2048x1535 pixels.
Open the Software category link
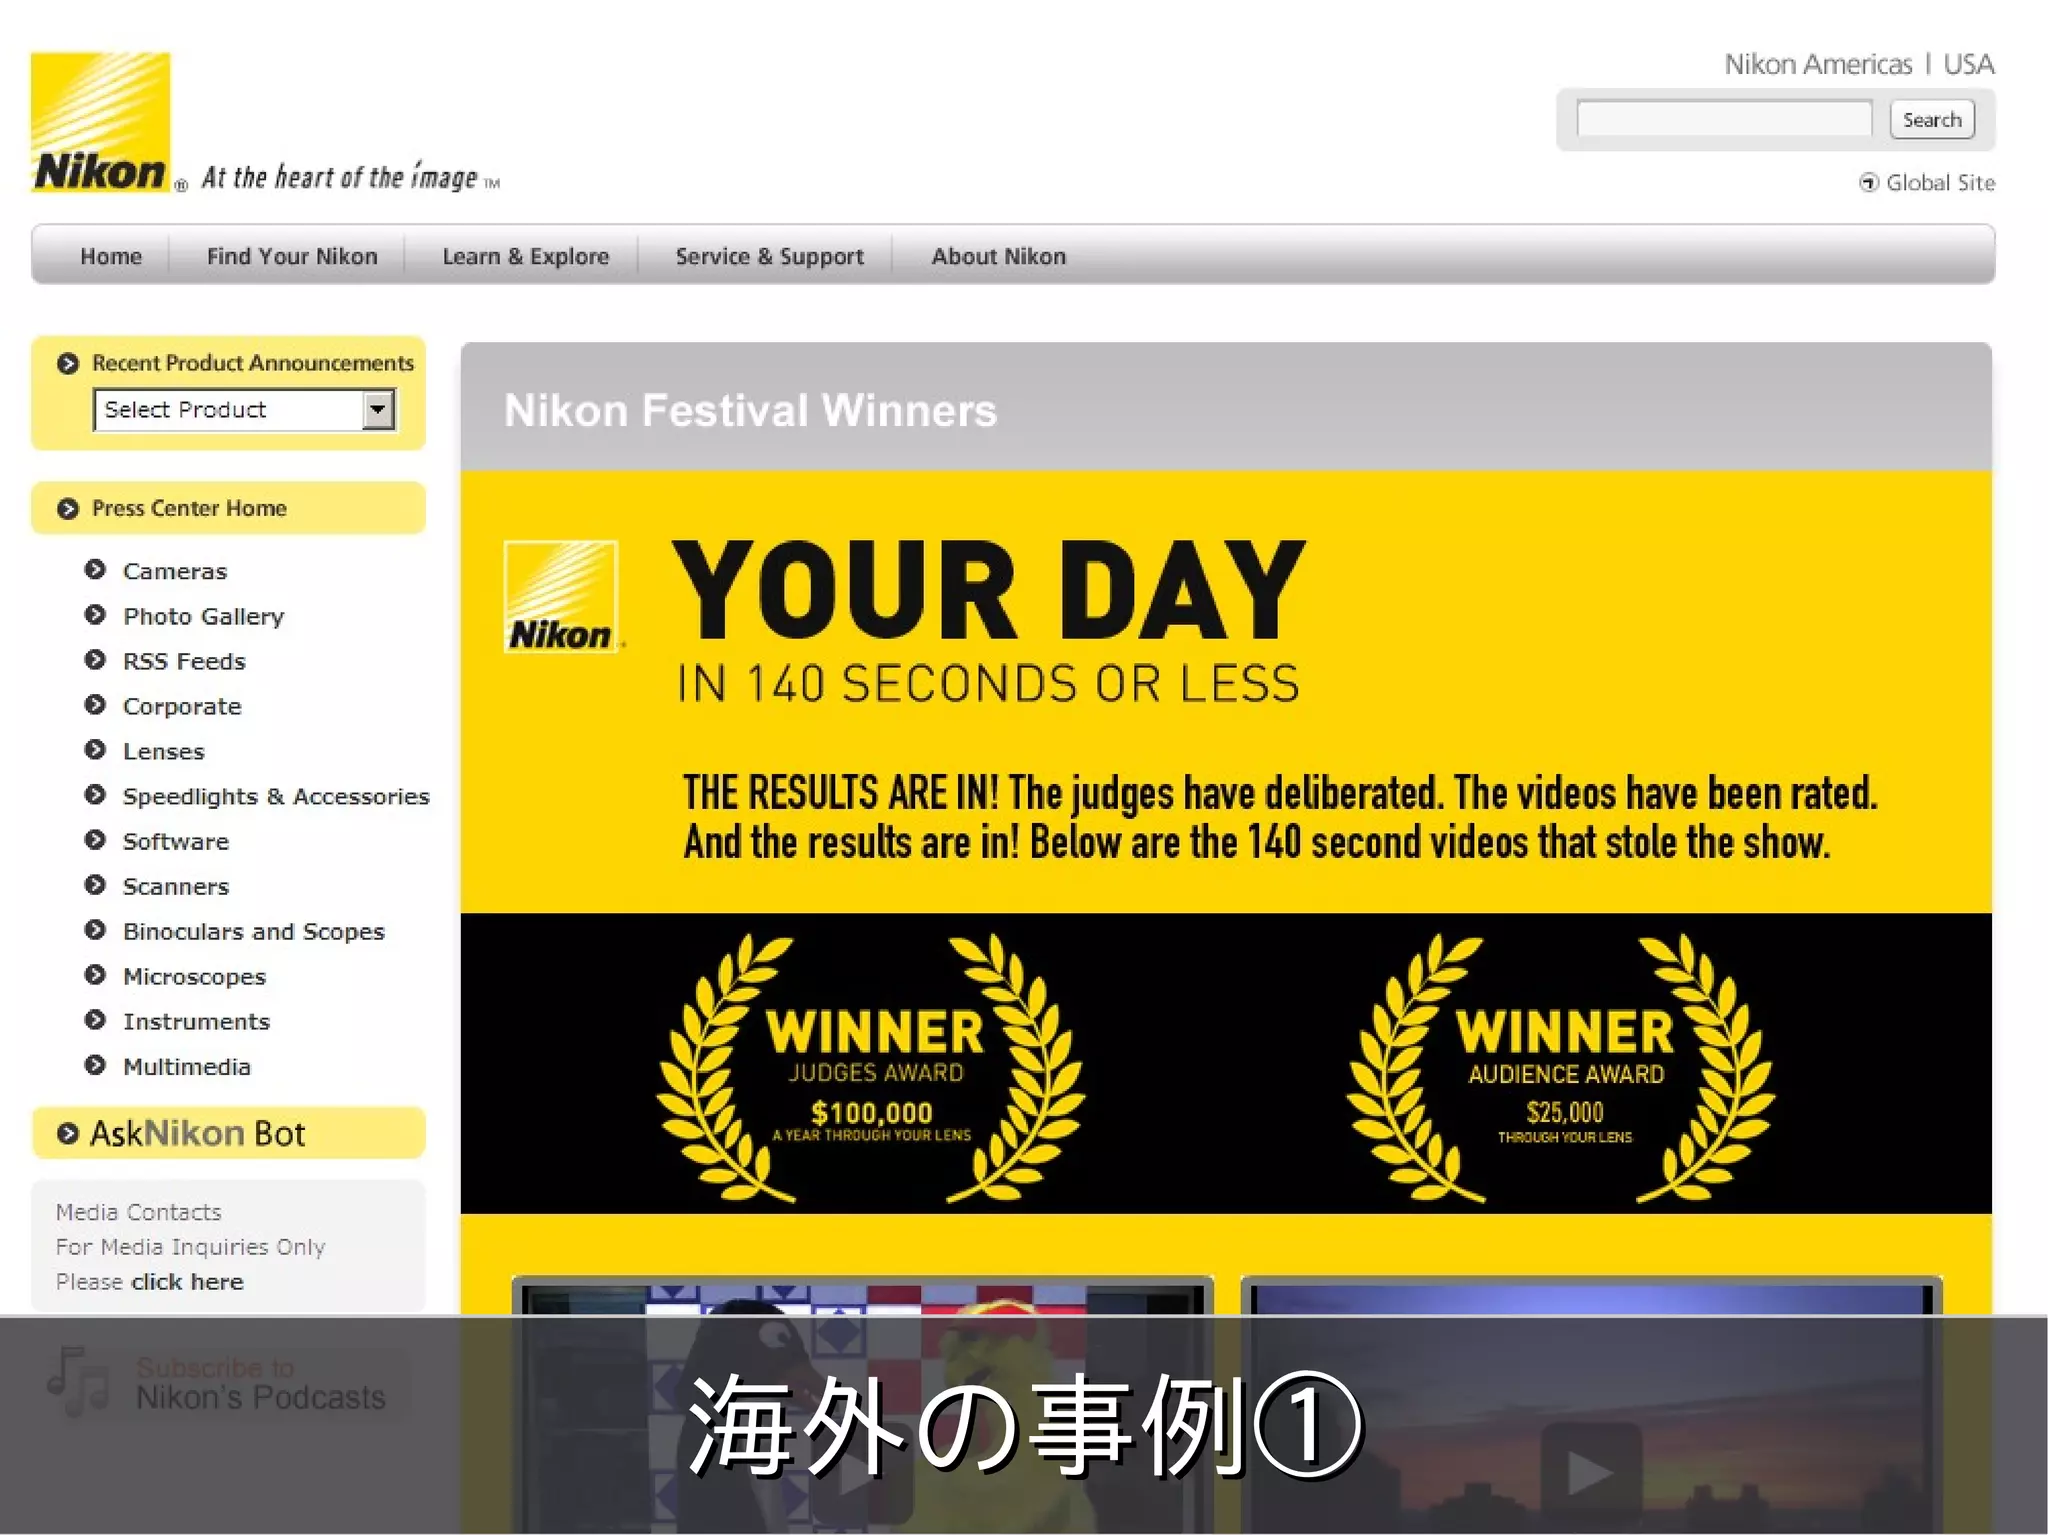(176, 842)
